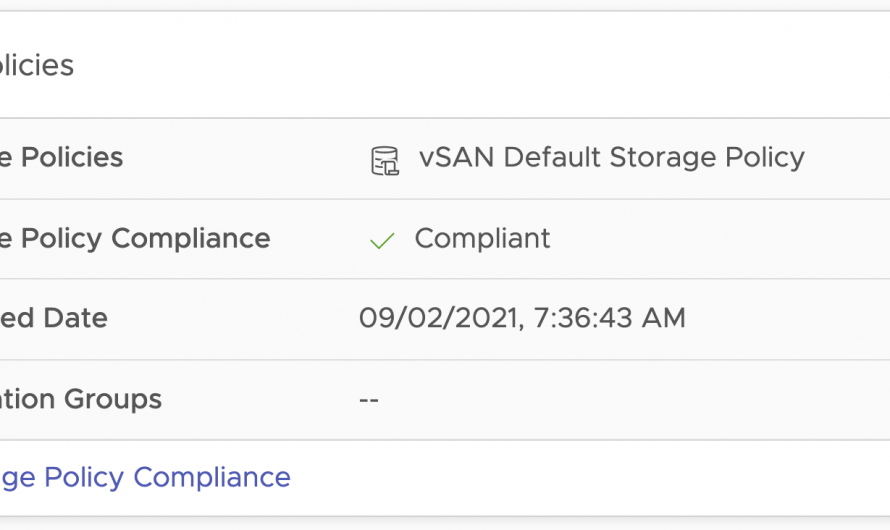Click the green compliance checkmark icon
This screenshot has height=530, width=890.
382,241
